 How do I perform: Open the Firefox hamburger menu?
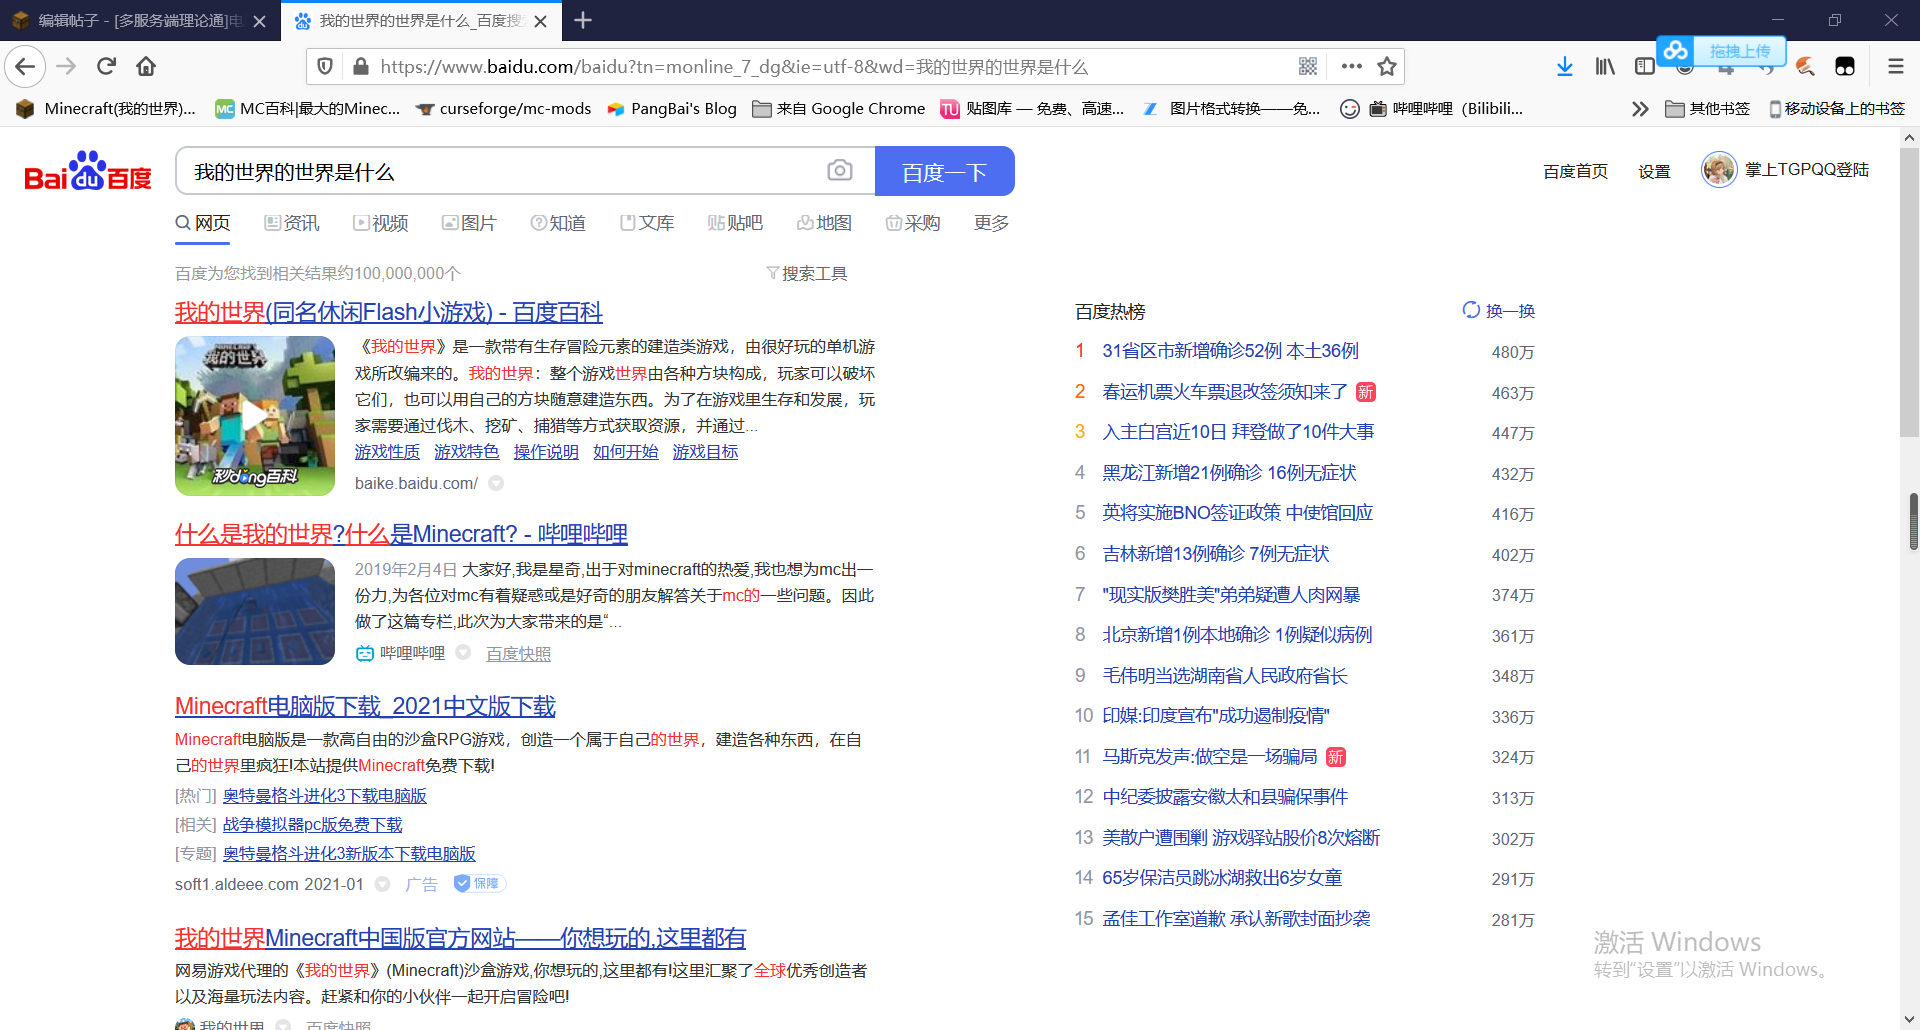coord(1896,67)
